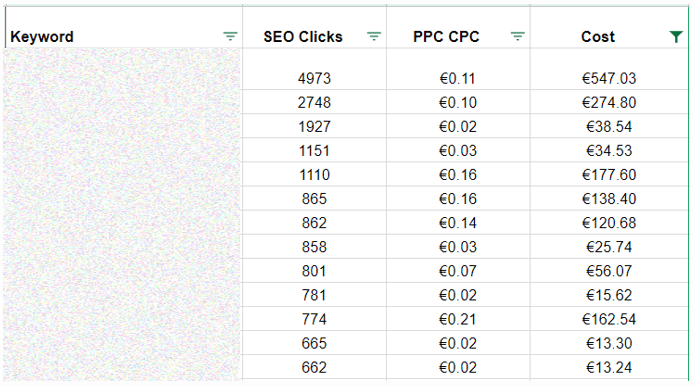Screen dimensions: 695x386
Task: Select the €13.24 cost cell
Action: coord(609,367)
